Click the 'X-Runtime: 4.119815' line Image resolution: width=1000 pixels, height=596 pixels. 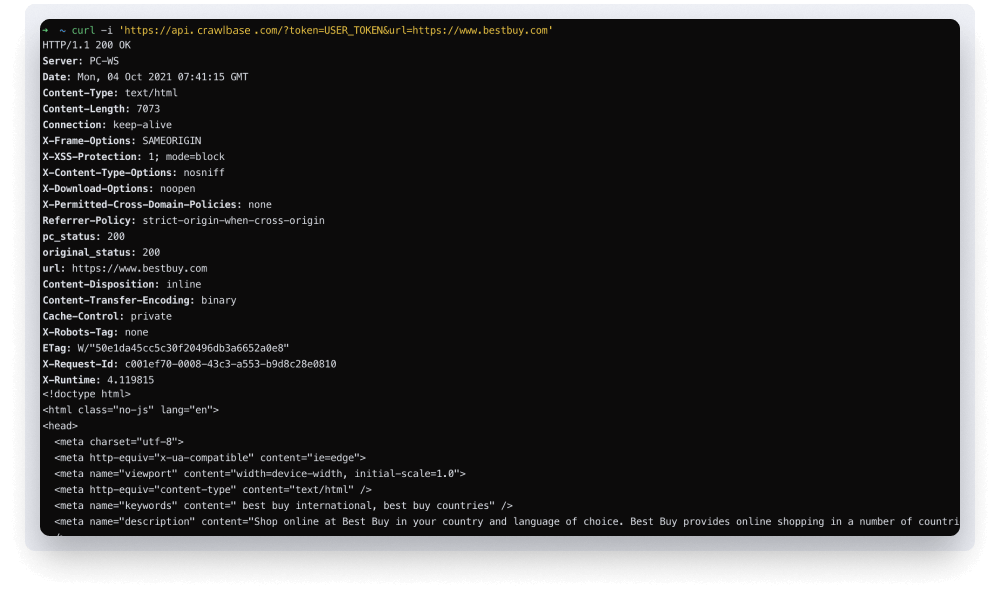pyautogui.click(x=98, y=380)
